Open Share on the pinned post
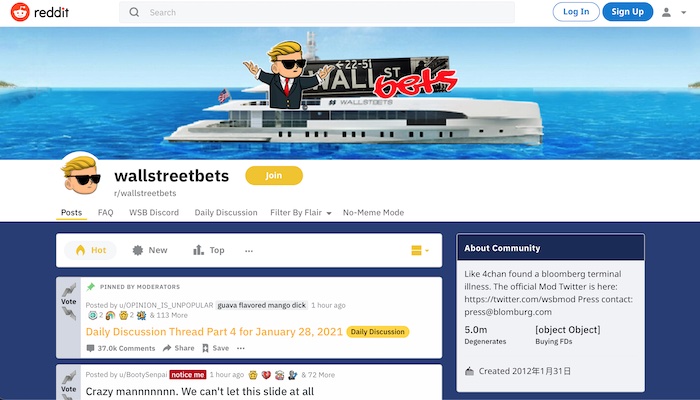Viewport: 700px width, 400px height. (179, 348)
